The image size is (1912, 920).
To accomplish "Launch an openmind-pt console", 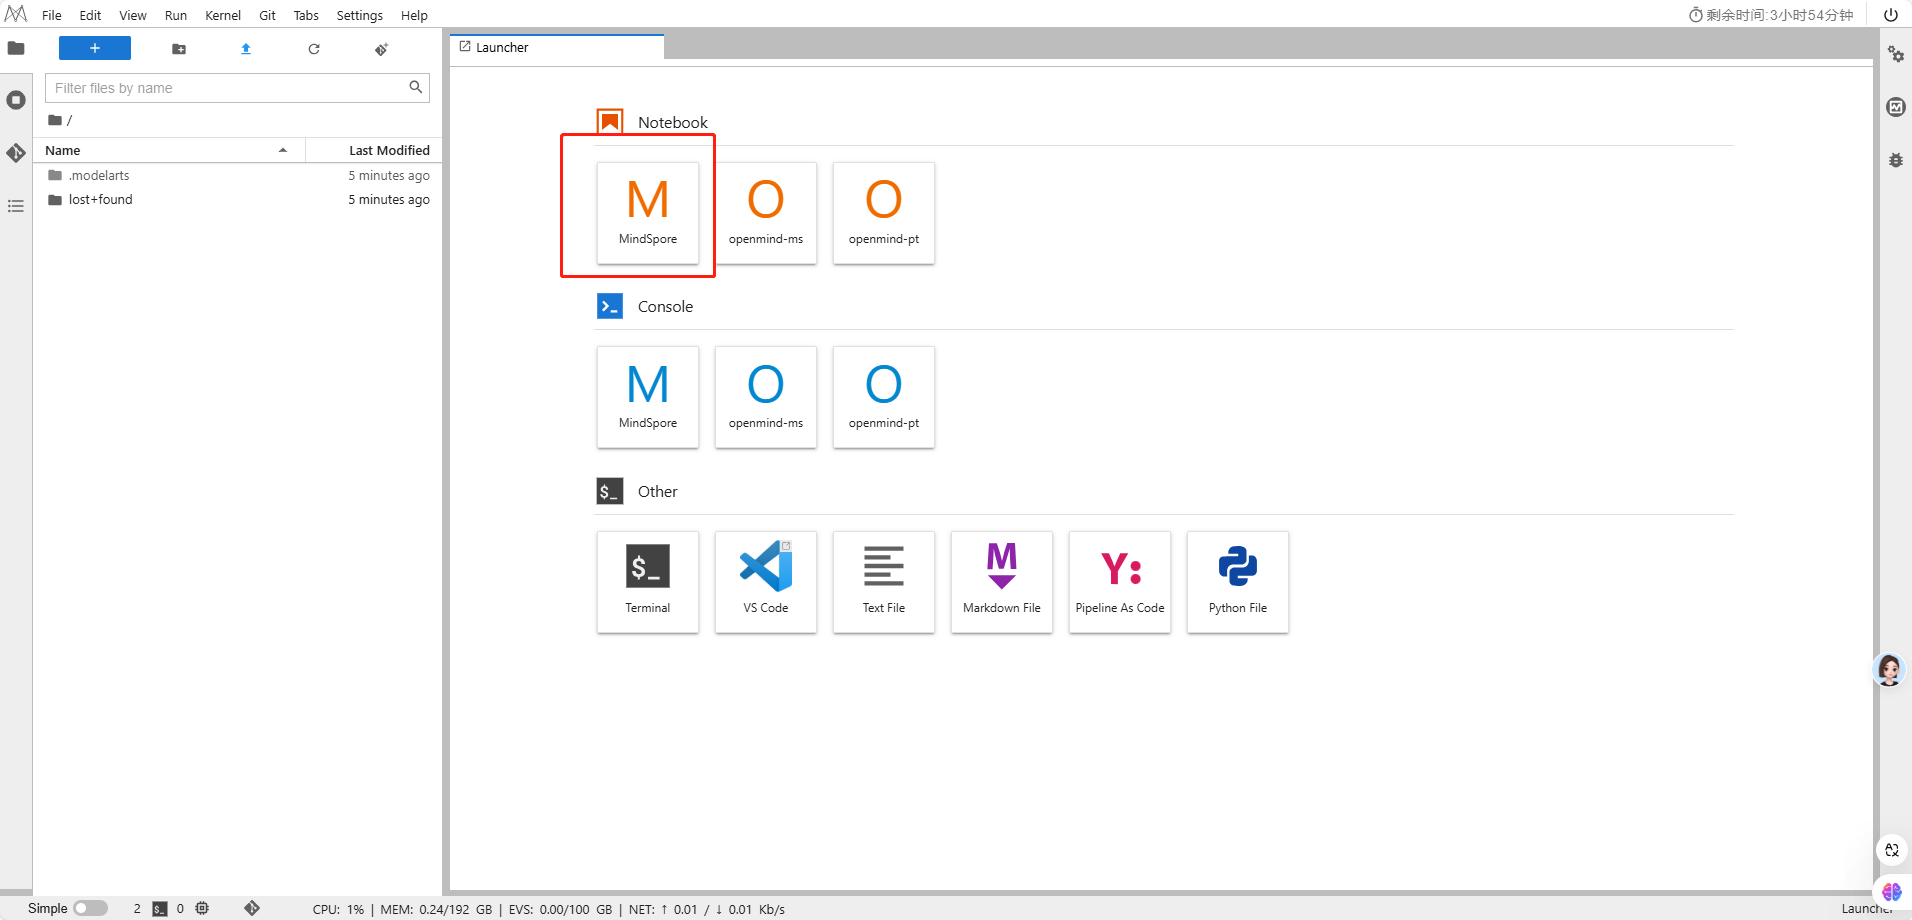I will coord(884,397).
